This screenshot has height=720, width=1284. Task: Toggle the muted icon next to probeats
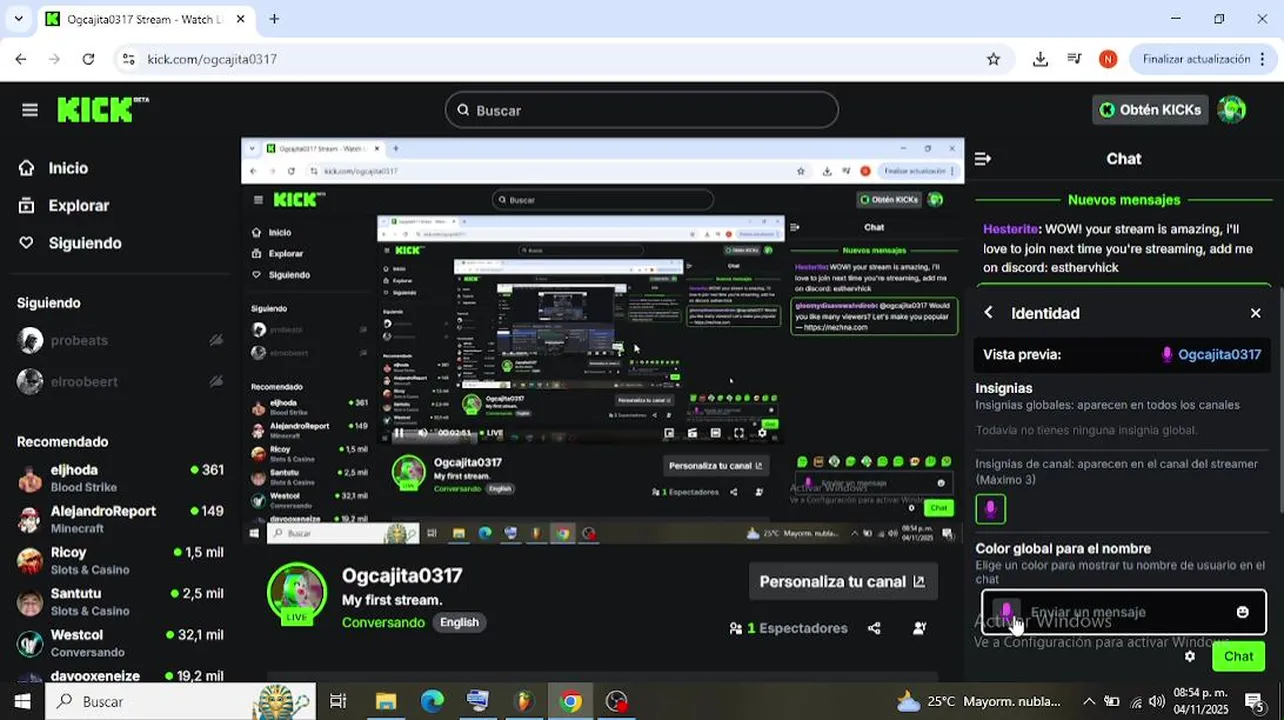pyautogui.click(x=215, y=340)
